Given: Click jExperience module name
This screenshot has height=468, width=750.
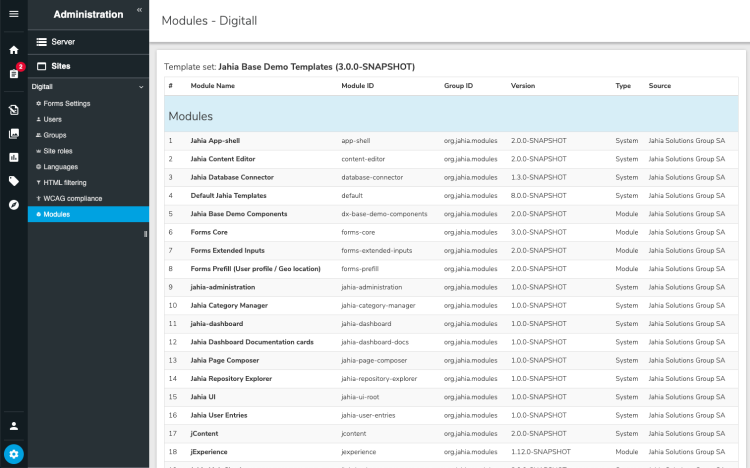Looking at the screenshot, I should pos(209,452).
